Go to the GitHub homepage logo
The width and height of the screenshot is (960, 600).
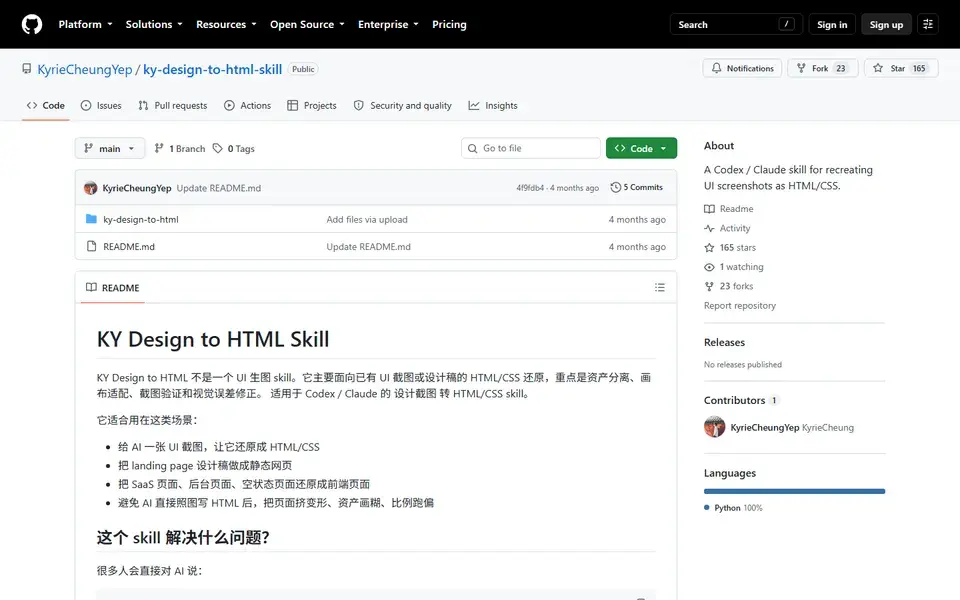click(32, 24)
